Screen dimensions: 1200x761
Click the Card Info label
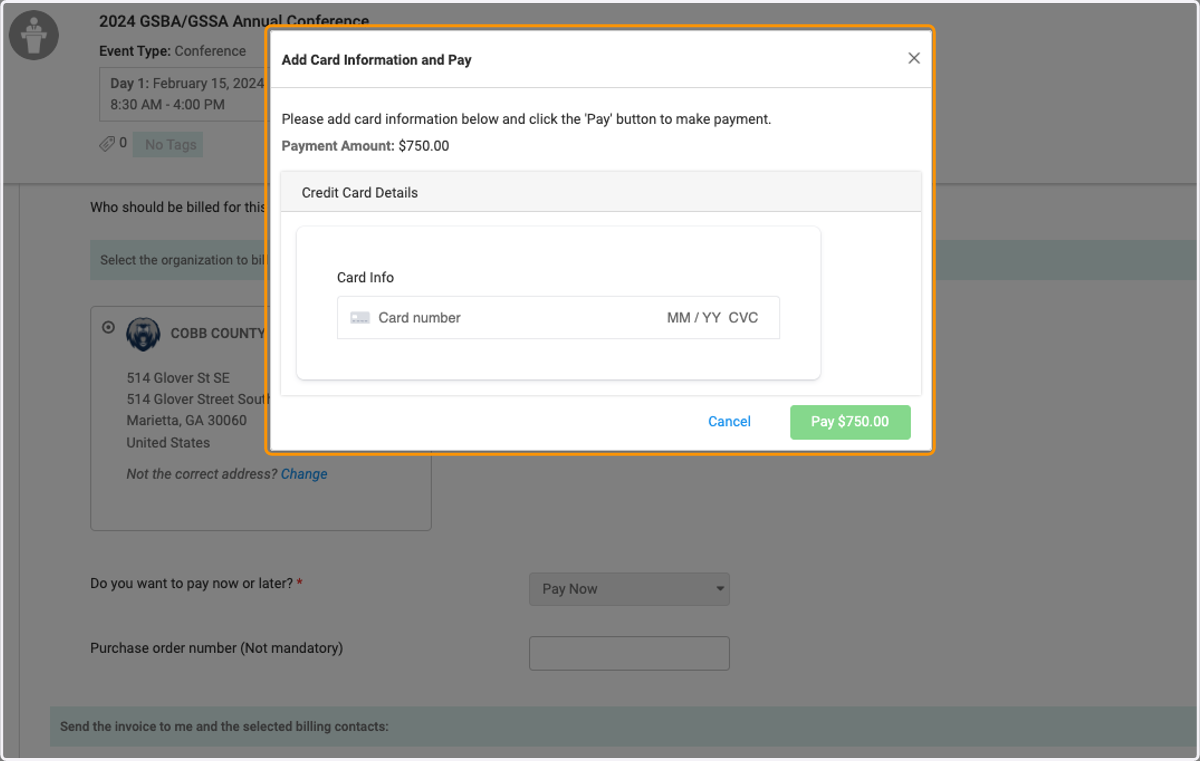pos(365,278)
